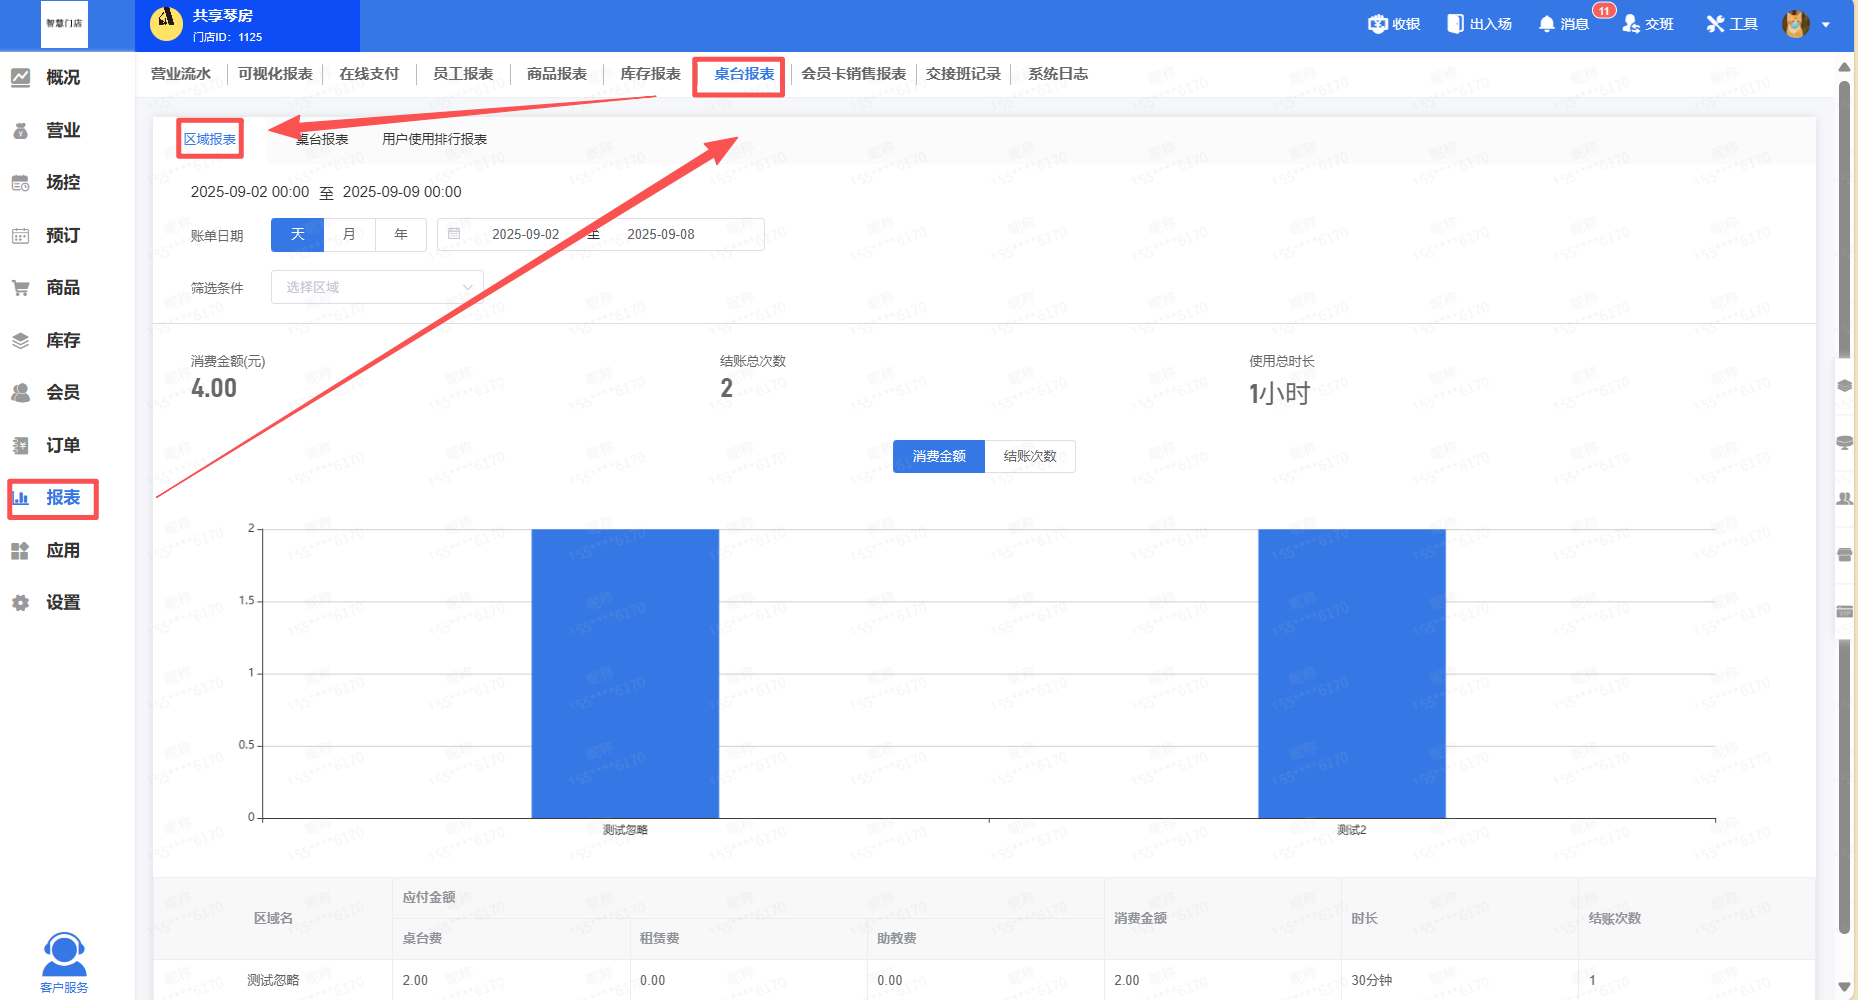The image size is (1858, 1000).
Task: Click the 智慧门店 logo at top left
Action: coord(64,24)
